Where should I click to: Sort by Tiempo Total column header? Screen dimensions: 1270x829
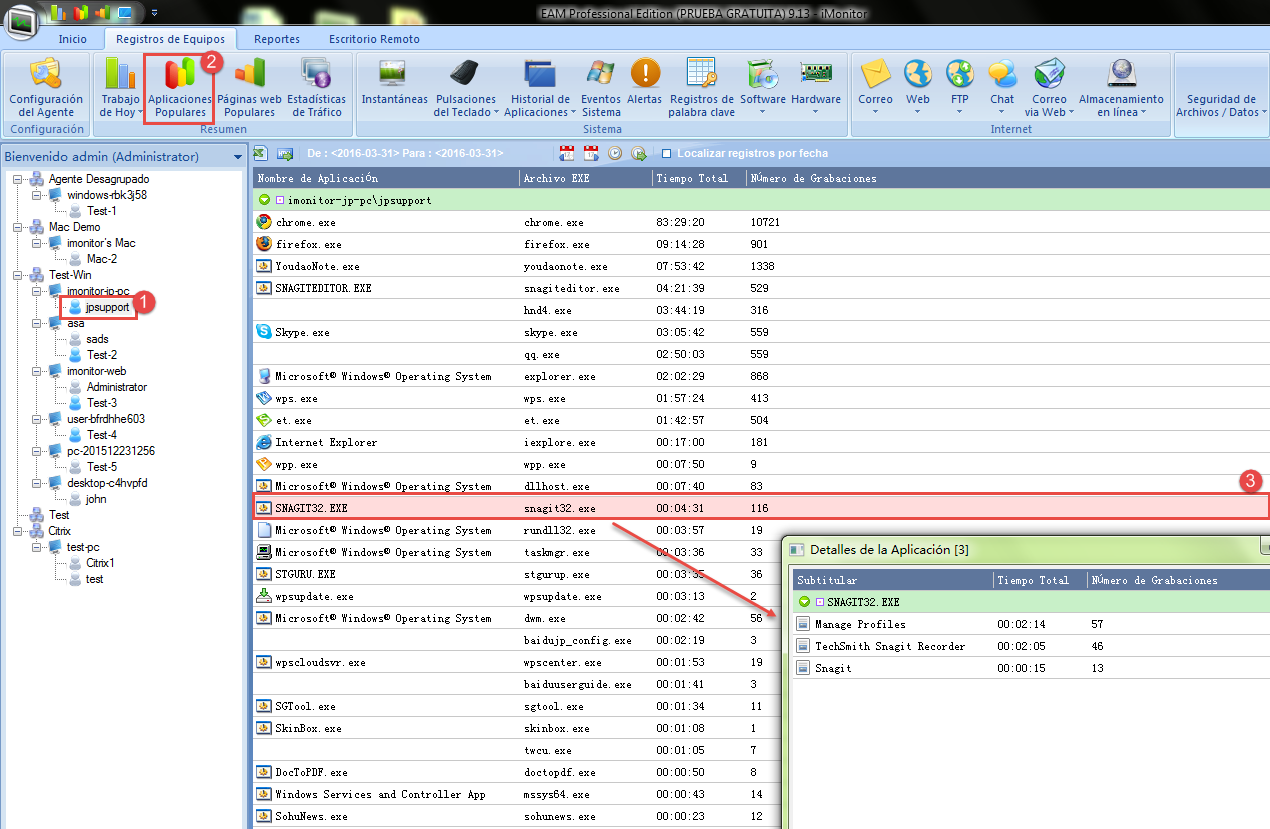[x=691, y=178]
